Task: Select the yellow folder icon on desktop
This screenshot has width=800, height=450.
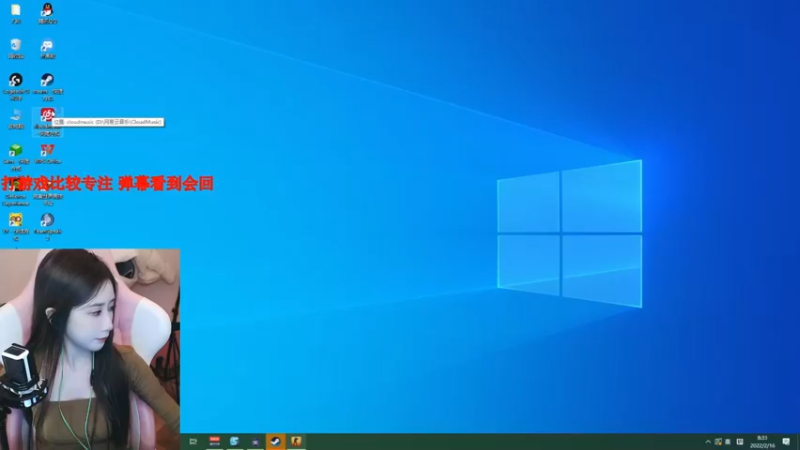Action: [16, 10]
